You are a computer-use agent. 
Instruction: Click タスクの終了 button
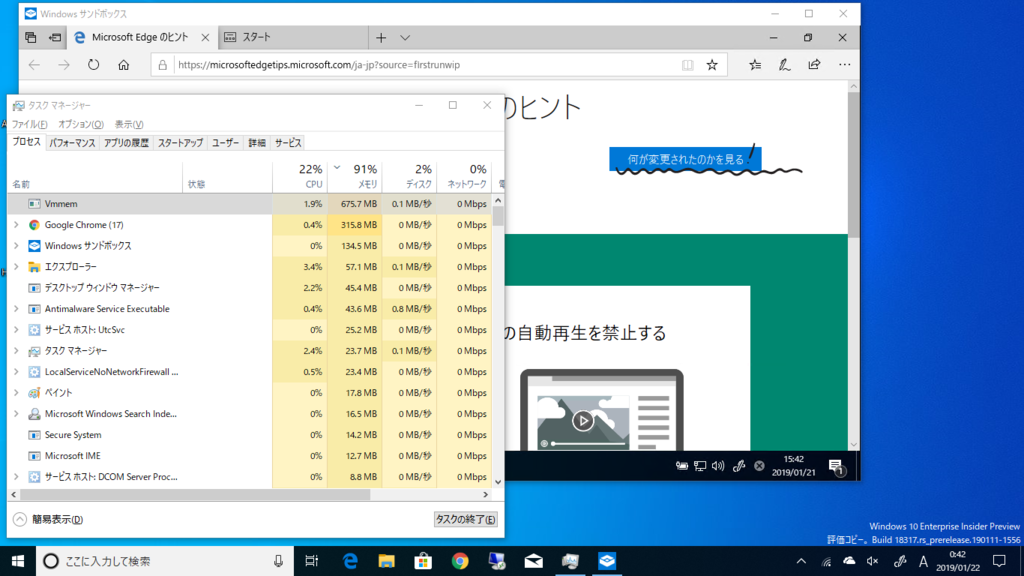click(466, 519)
